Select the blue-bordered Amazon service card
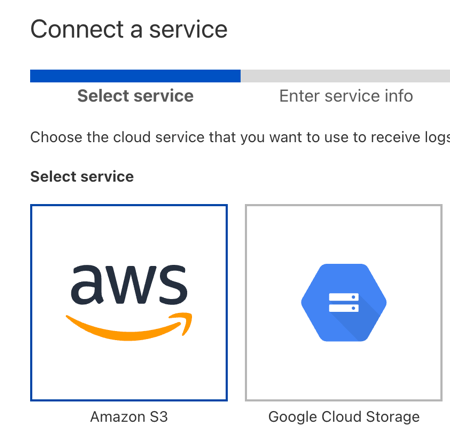450x438 pixels. click(x=129, y=302)
